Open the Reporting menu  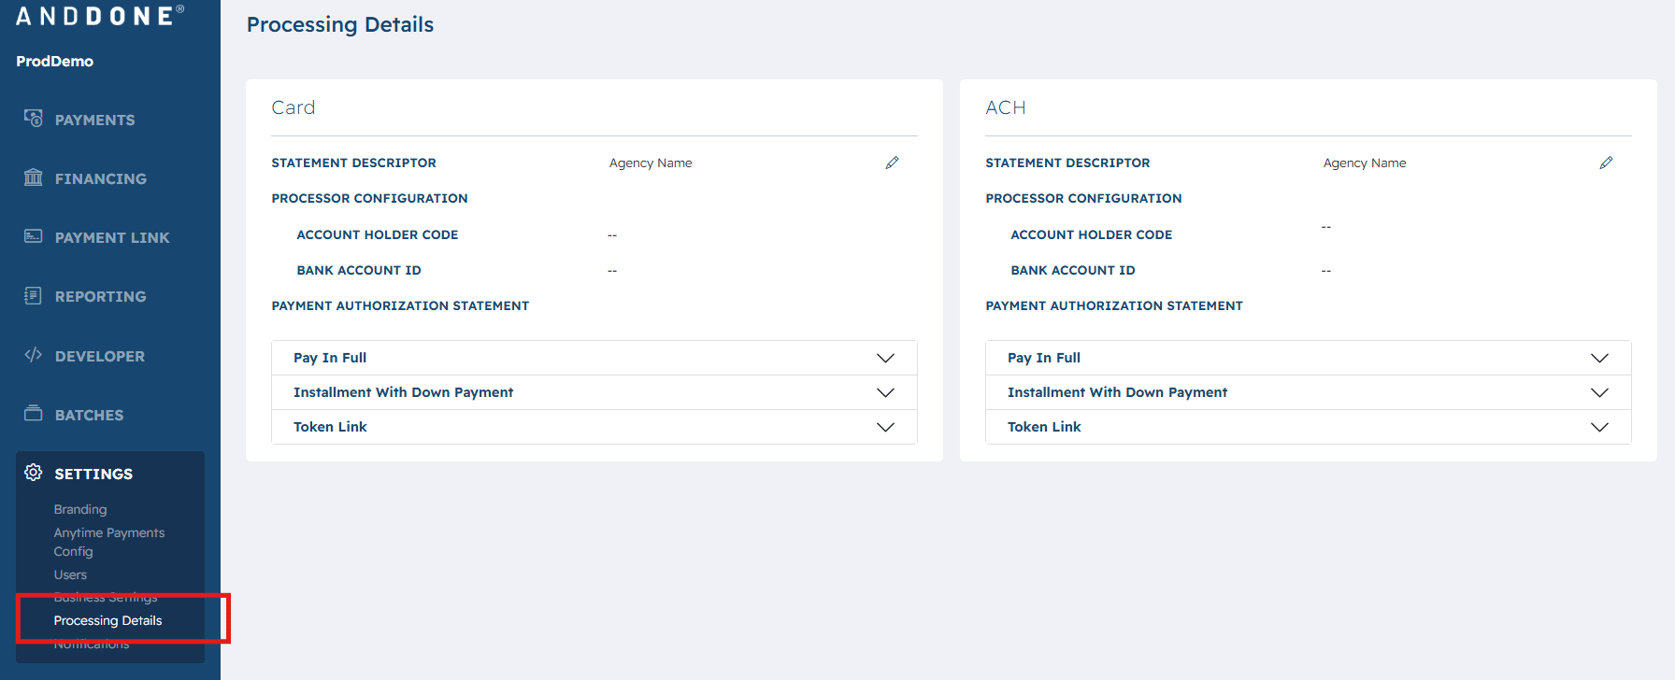[100, 297]
